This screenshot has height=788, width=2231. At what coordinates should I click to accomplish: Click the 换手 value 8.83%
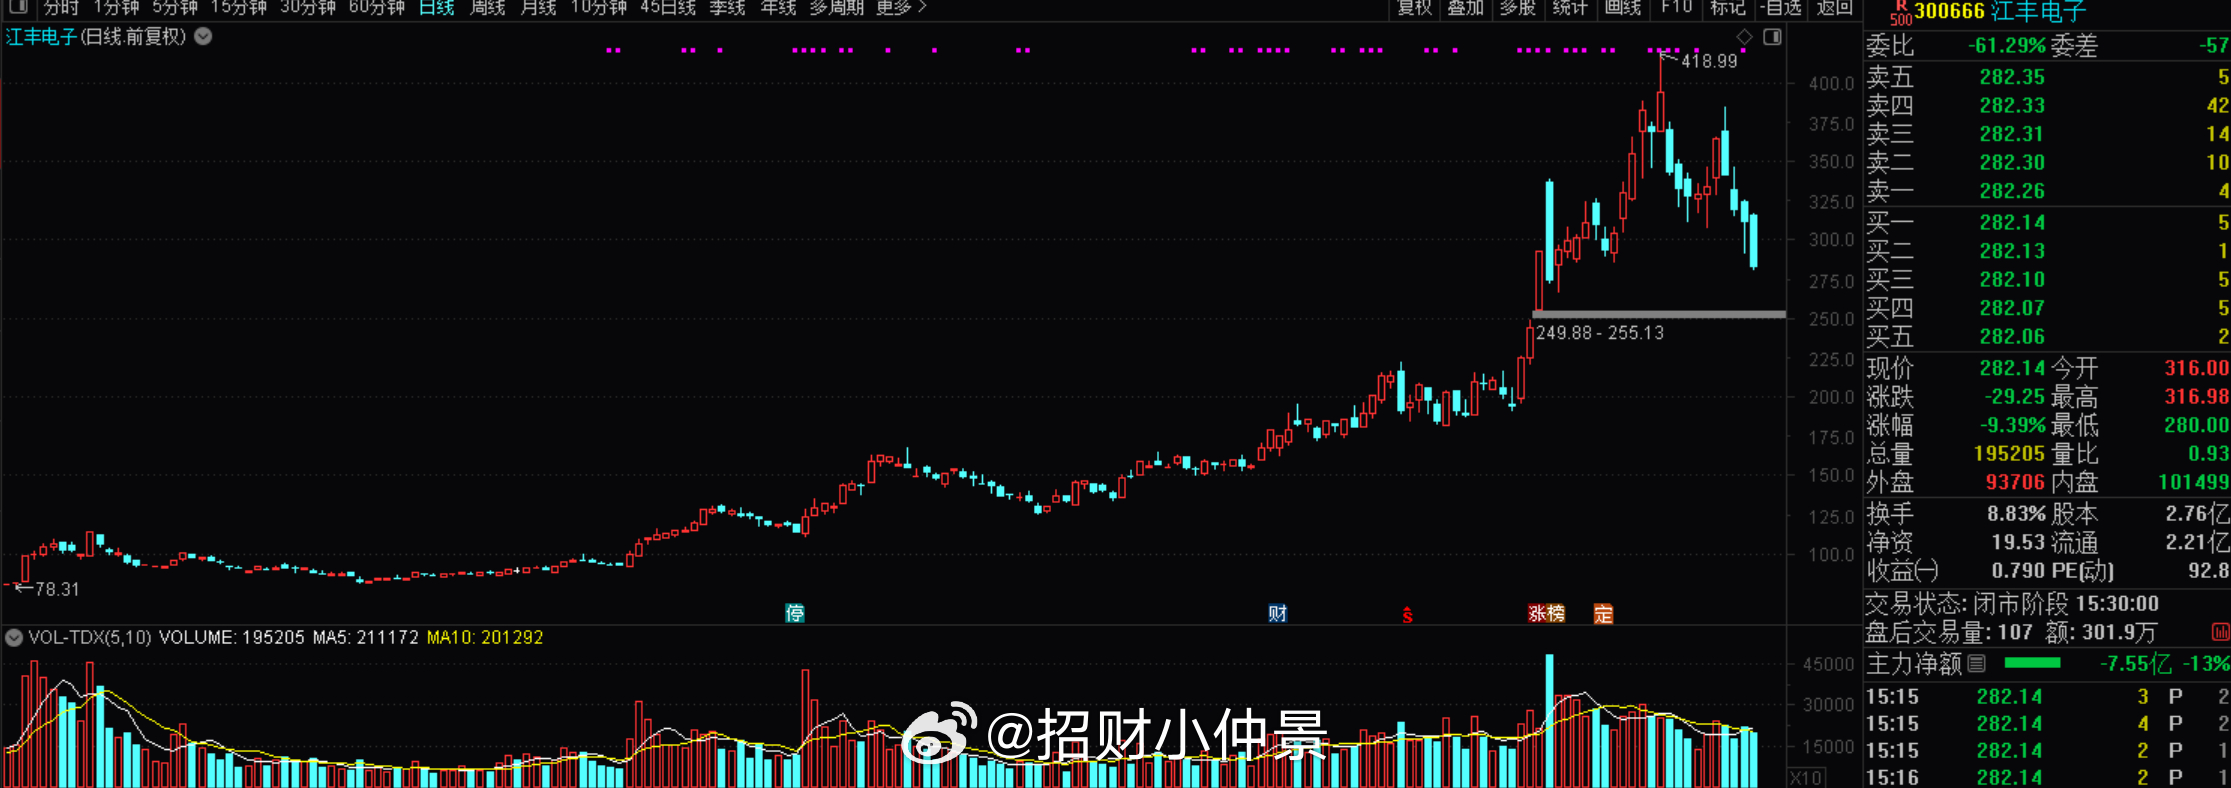pyautogui.click(x=2016, y=514)
